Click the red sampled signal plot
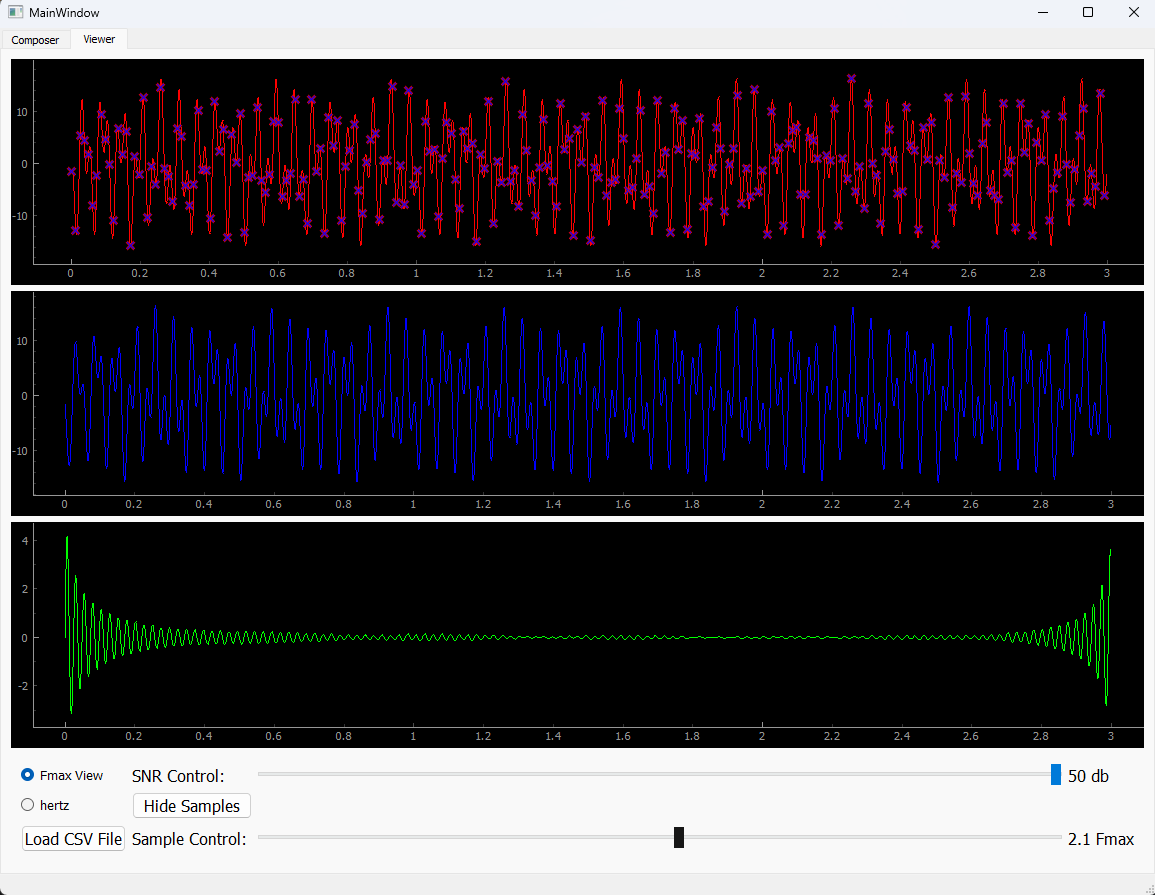Image resolution: width=1155 pixels, height=895 pixels. pyautogui.click(x=578, y=172)
